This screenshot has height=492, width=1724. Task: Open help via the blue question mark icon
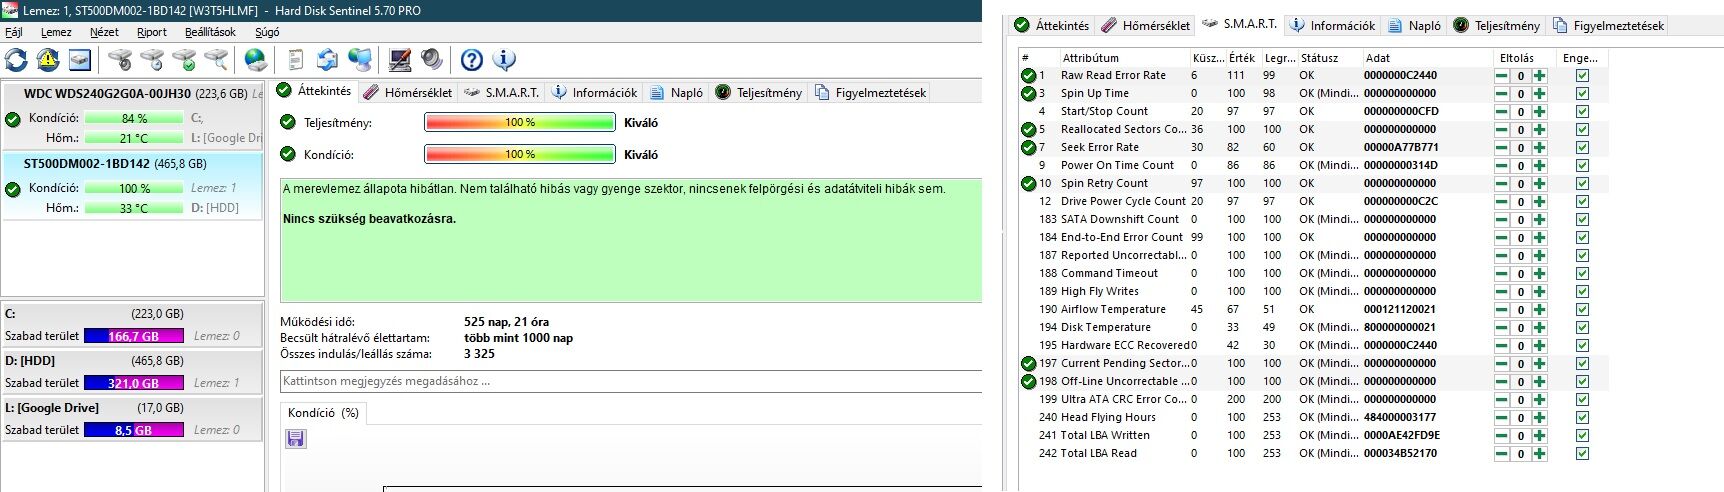coord(472,60)
